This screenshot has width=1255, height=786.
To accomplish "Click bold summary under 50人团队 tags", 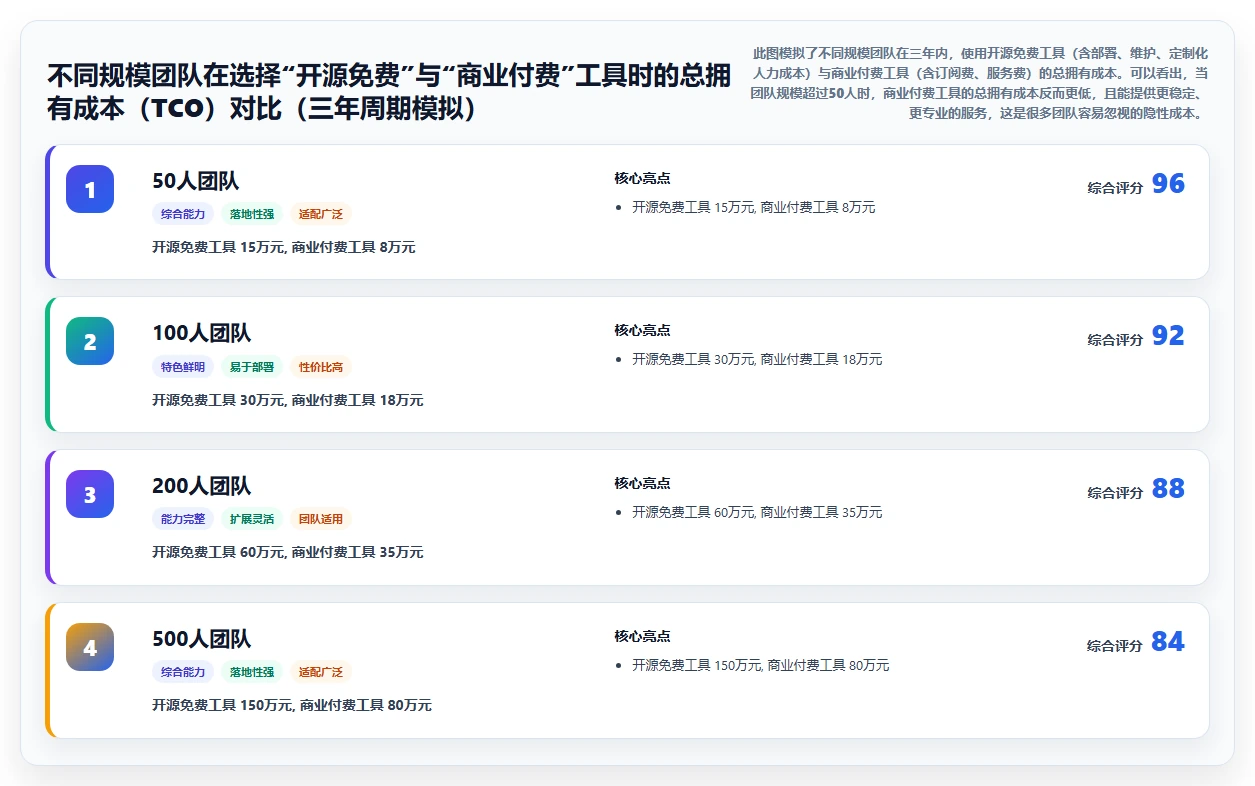I will pos(284,247).
